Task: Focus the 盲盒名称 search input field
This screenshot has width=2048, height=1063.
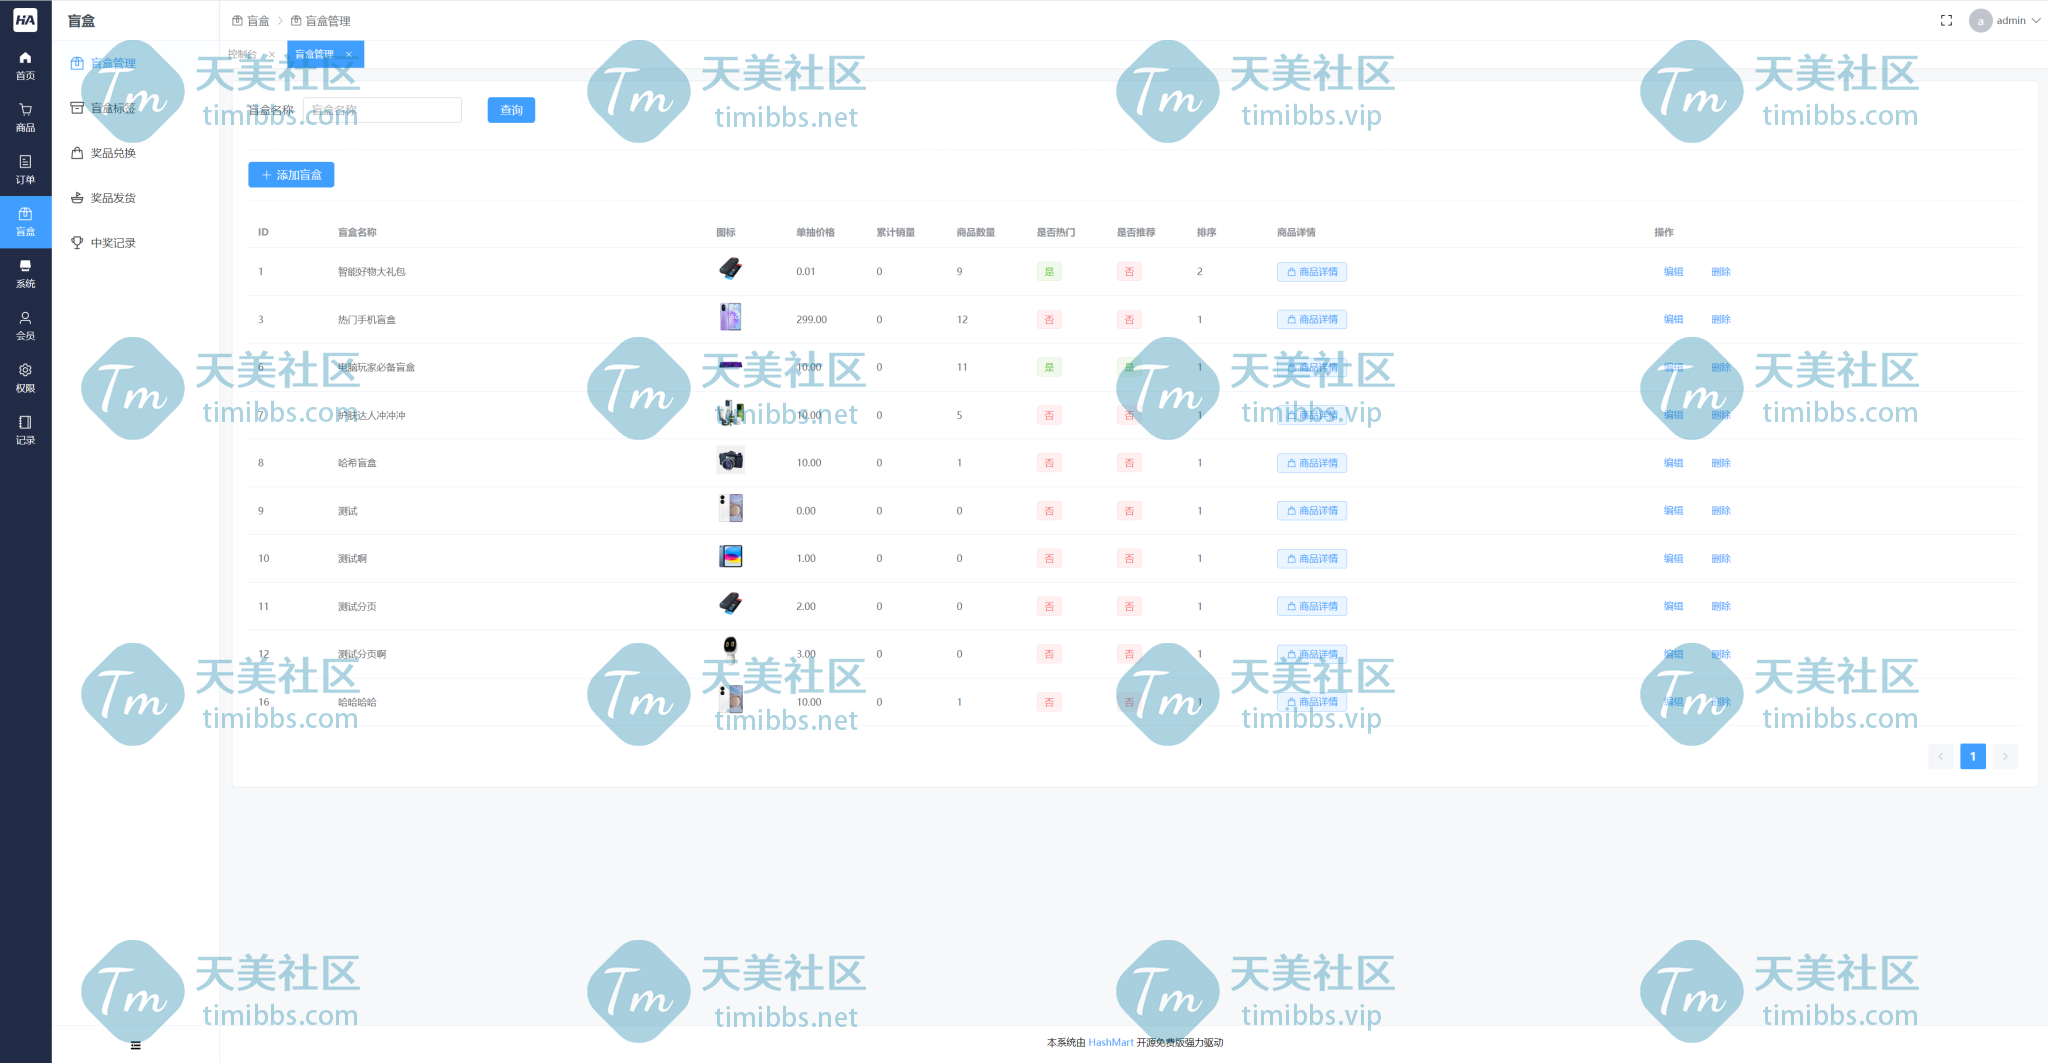Action: 382,110
